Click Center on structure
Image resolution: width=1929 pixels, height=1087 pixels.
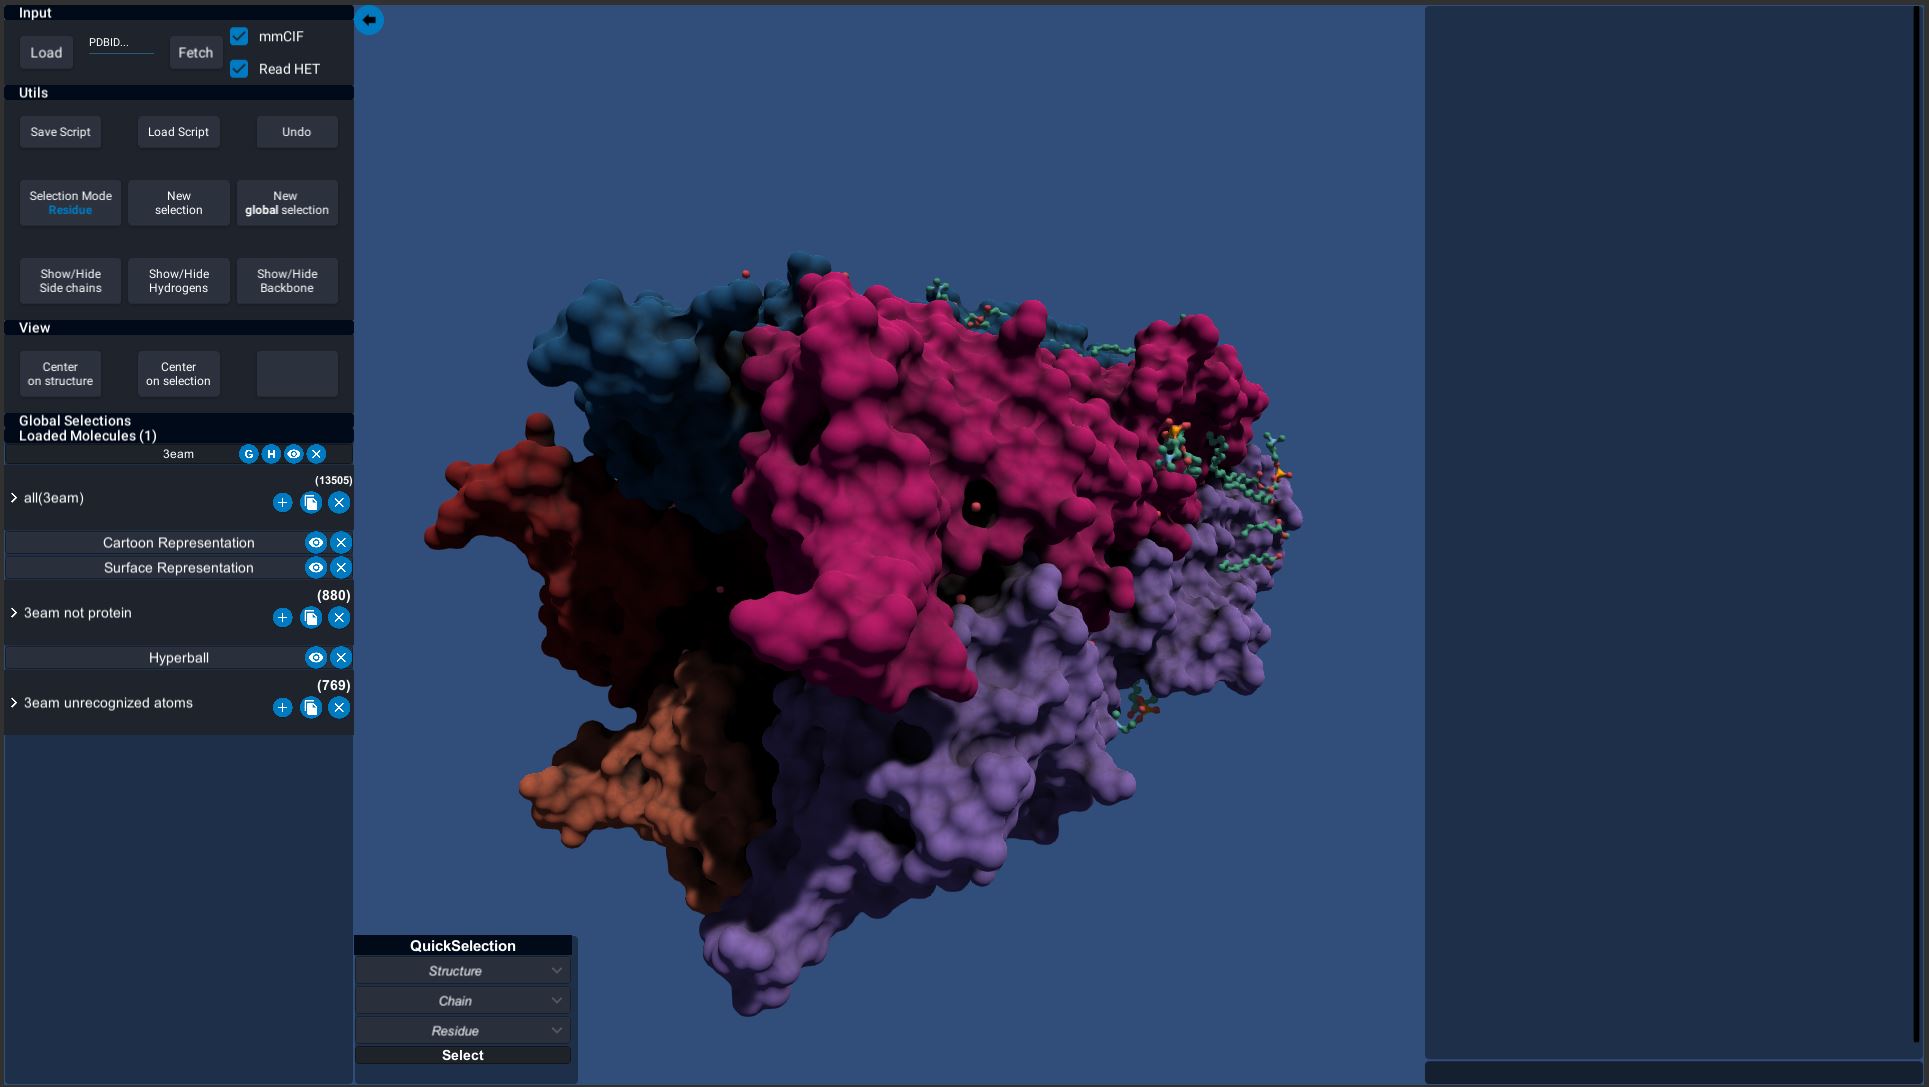pos(60,374)
